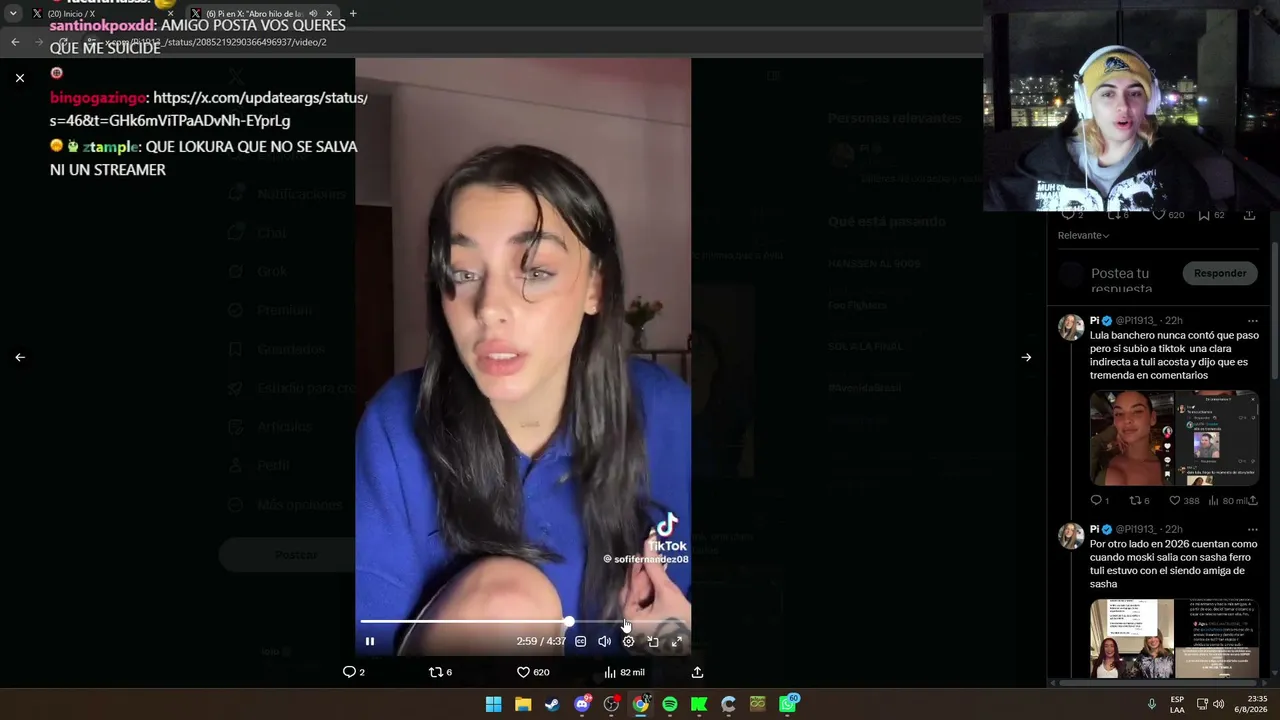
Task: Seek on the video progress bar
Action: click(523, 622)
